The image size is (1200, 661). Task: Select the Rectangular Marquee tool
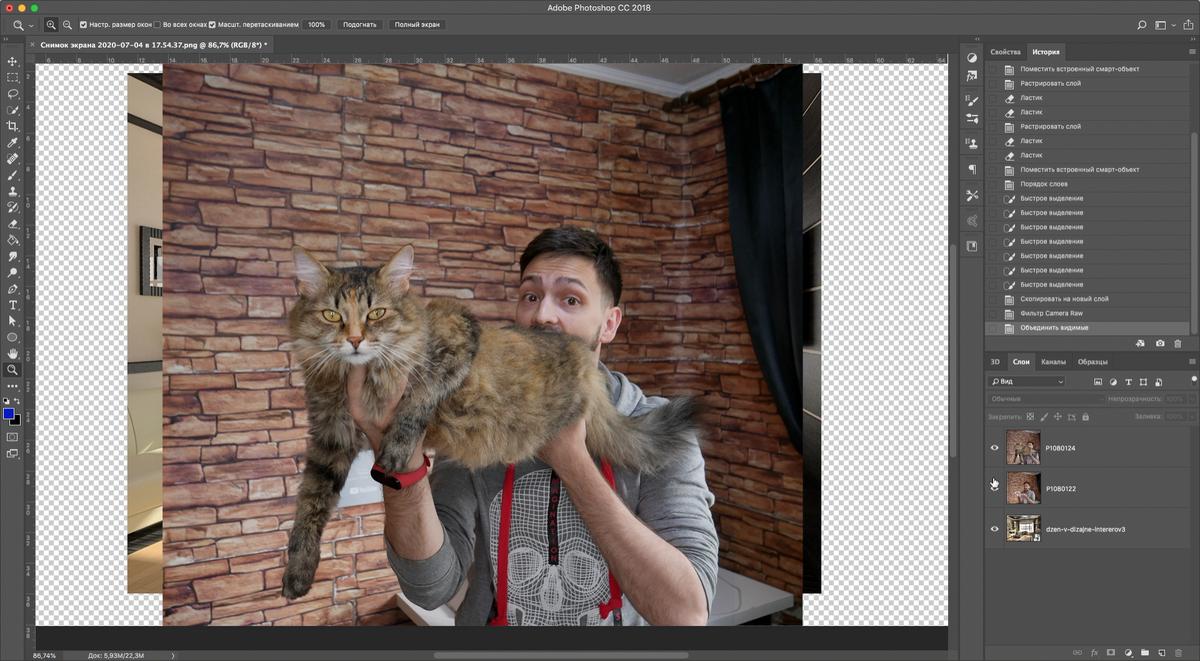[x=13, y=77]
